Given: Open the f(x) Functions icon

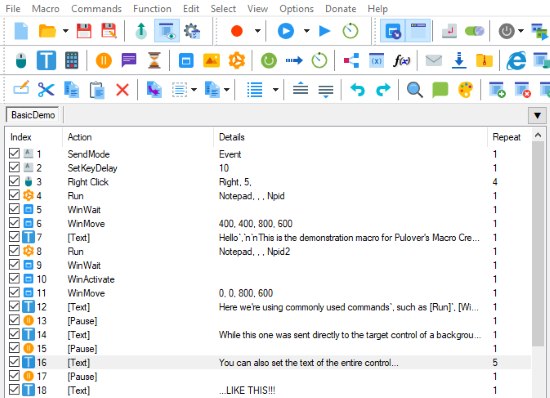Looking at the screenshot, I should [x=402, y=60].
